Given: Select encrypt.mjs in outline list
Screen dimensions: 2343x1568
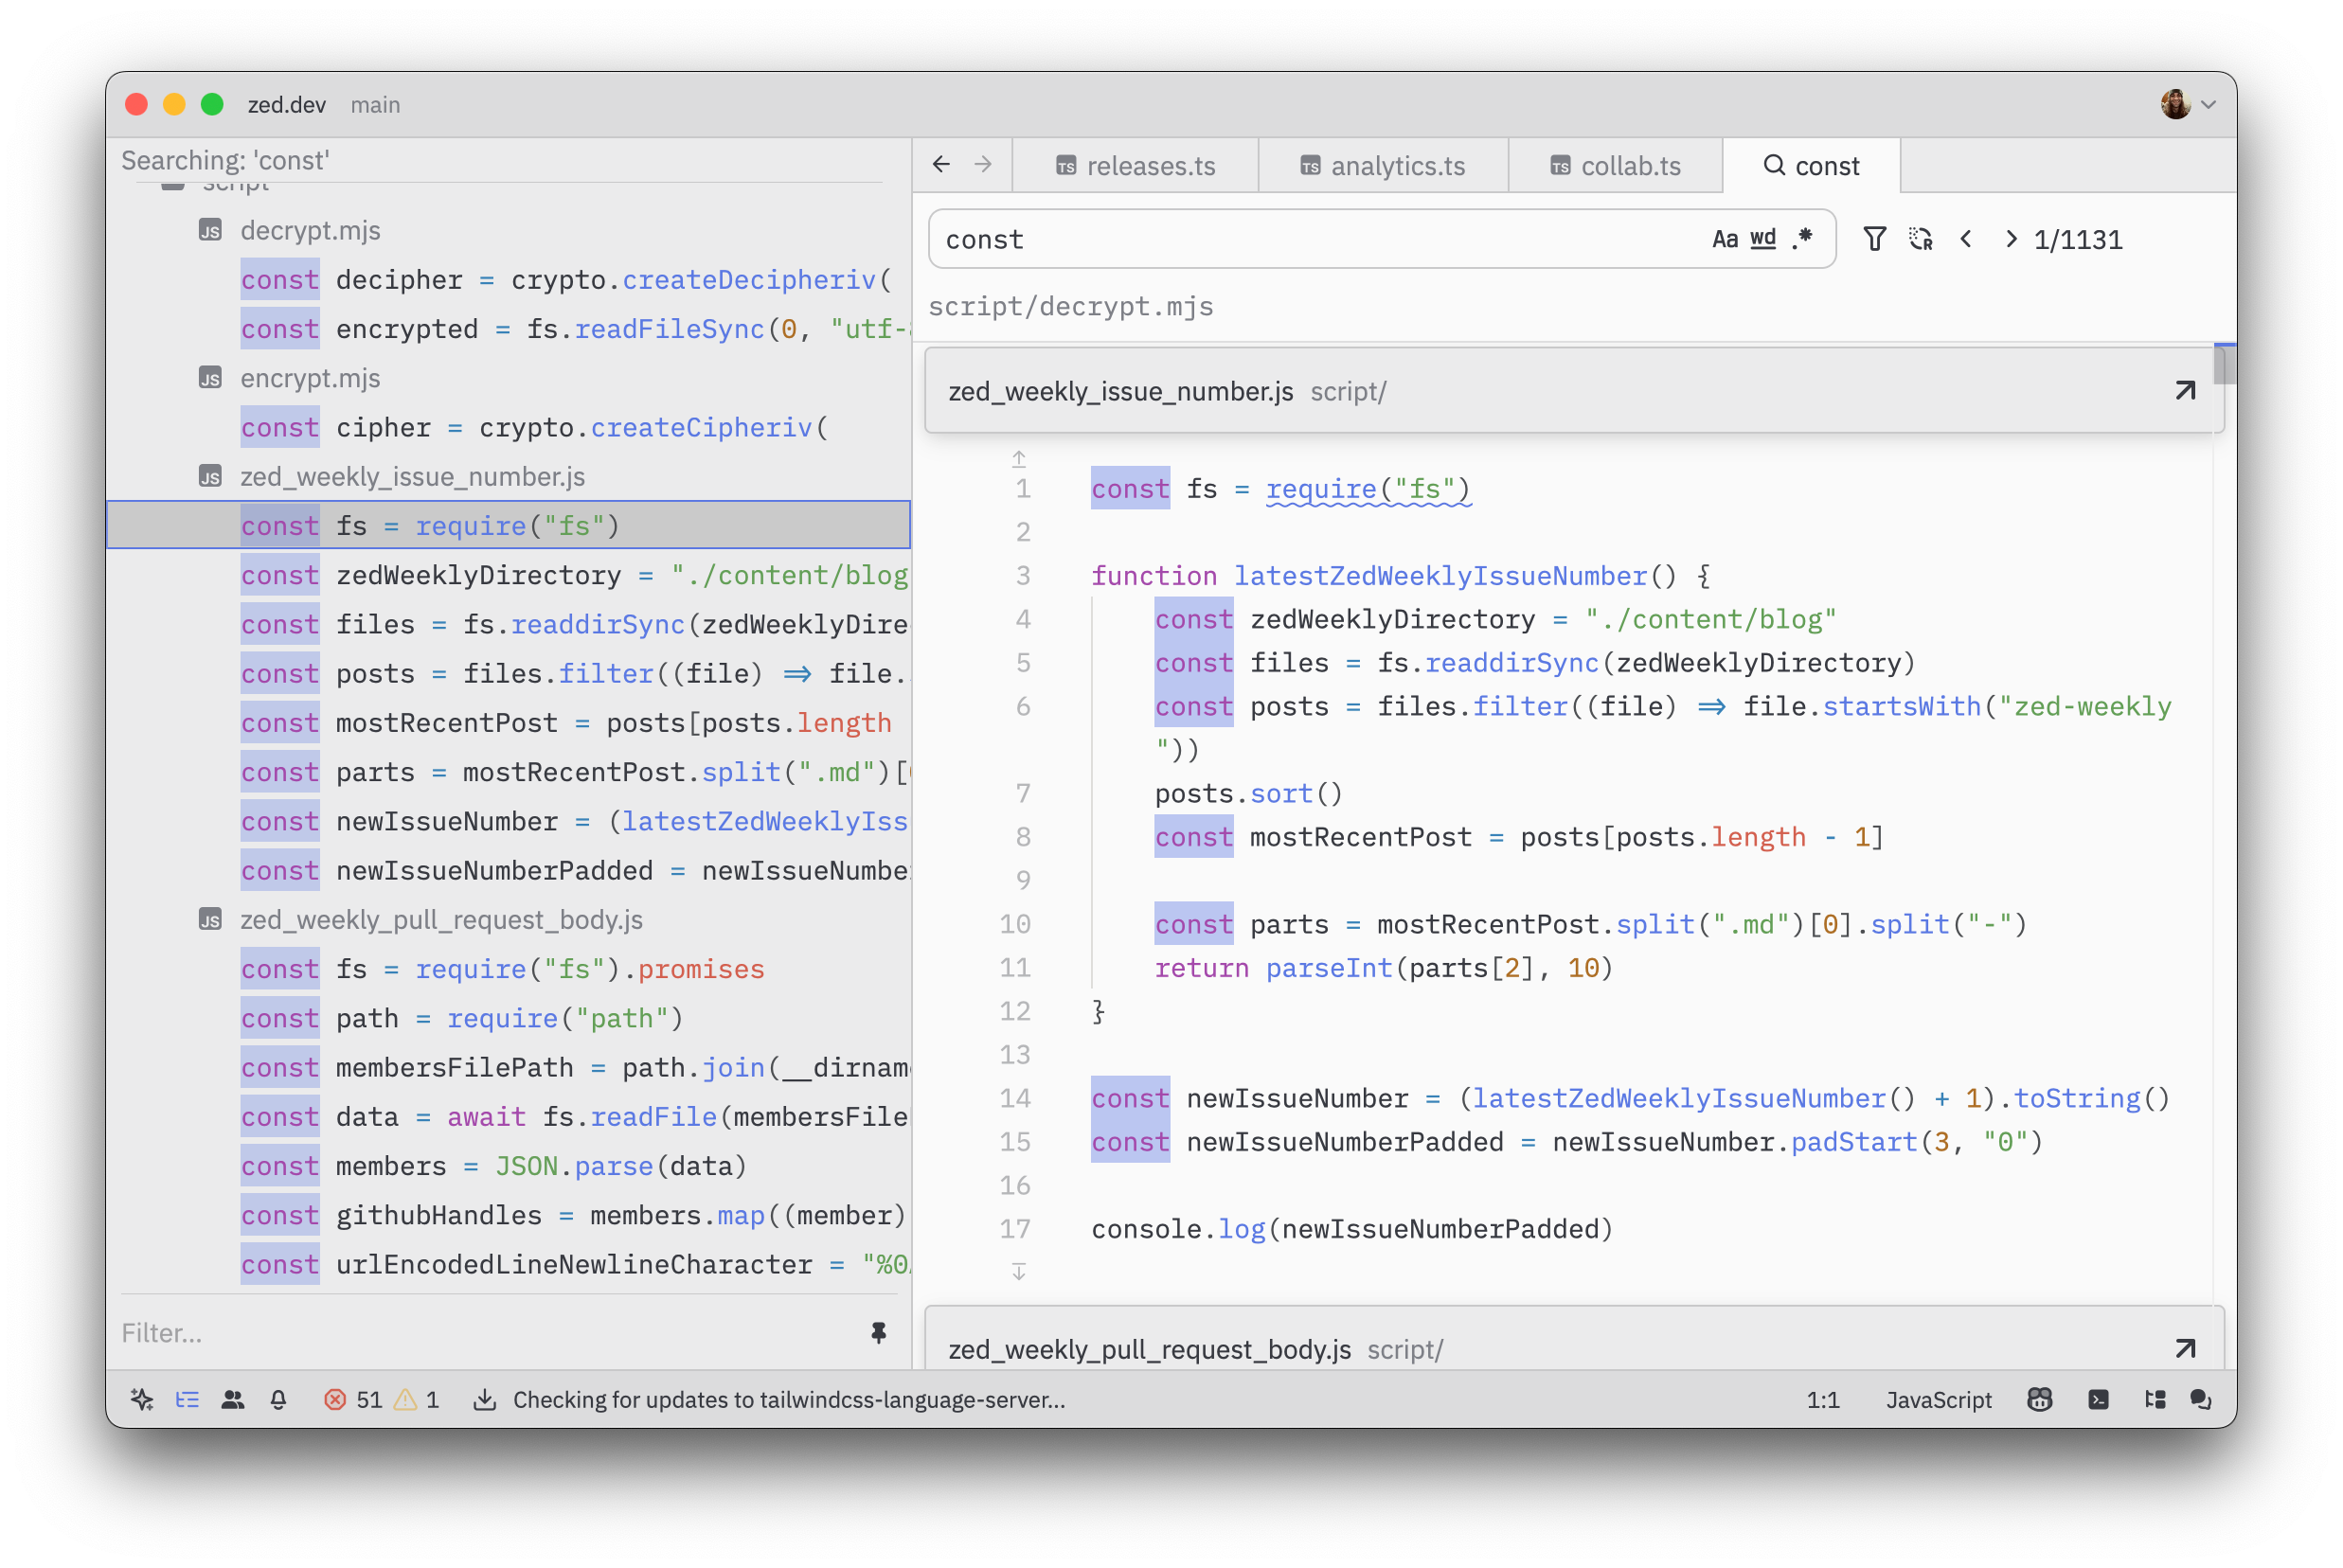Looking at the screenshot, I should [x=310, y=378].
